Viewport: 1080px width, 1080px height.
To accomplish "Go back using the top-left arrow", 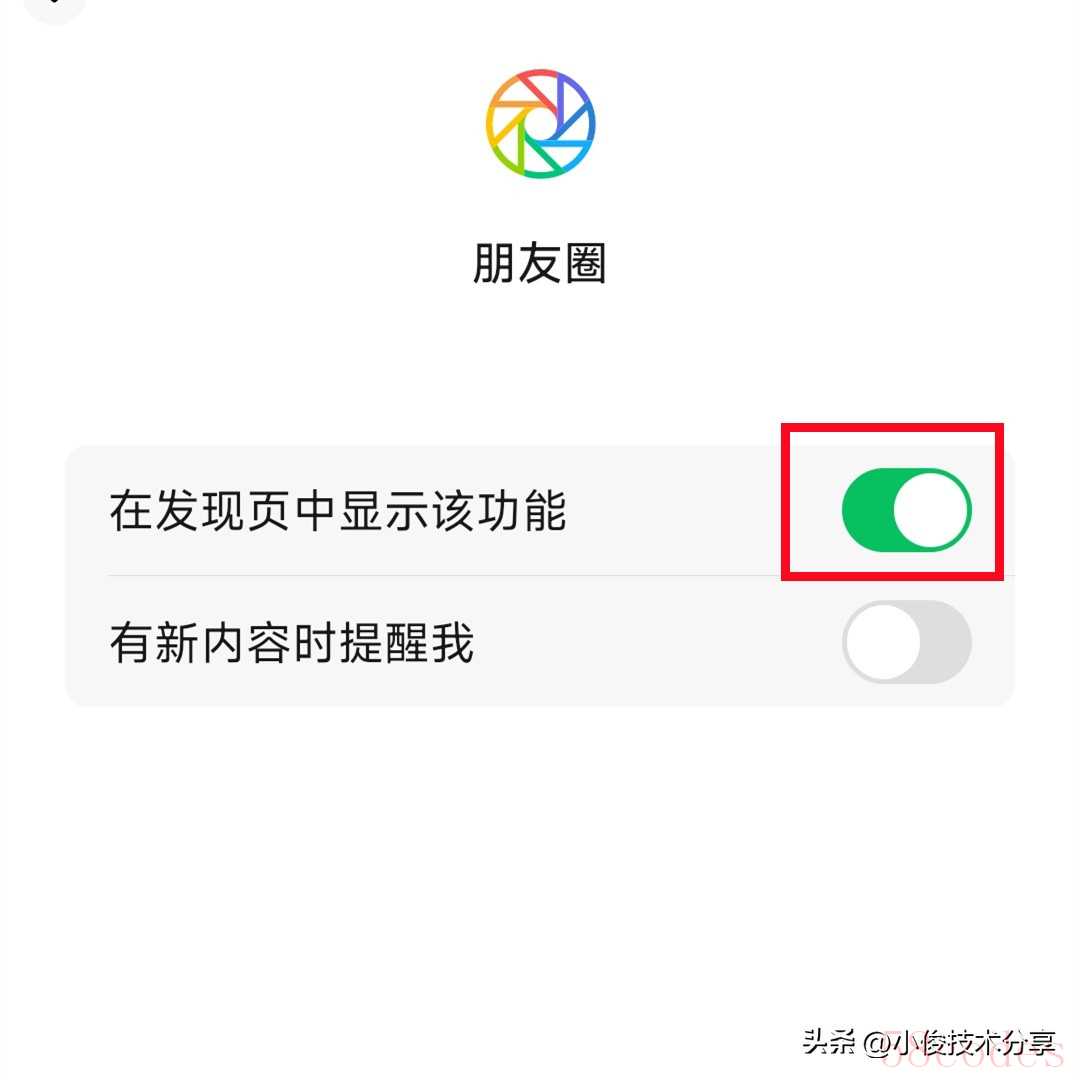I will (54, 7).
